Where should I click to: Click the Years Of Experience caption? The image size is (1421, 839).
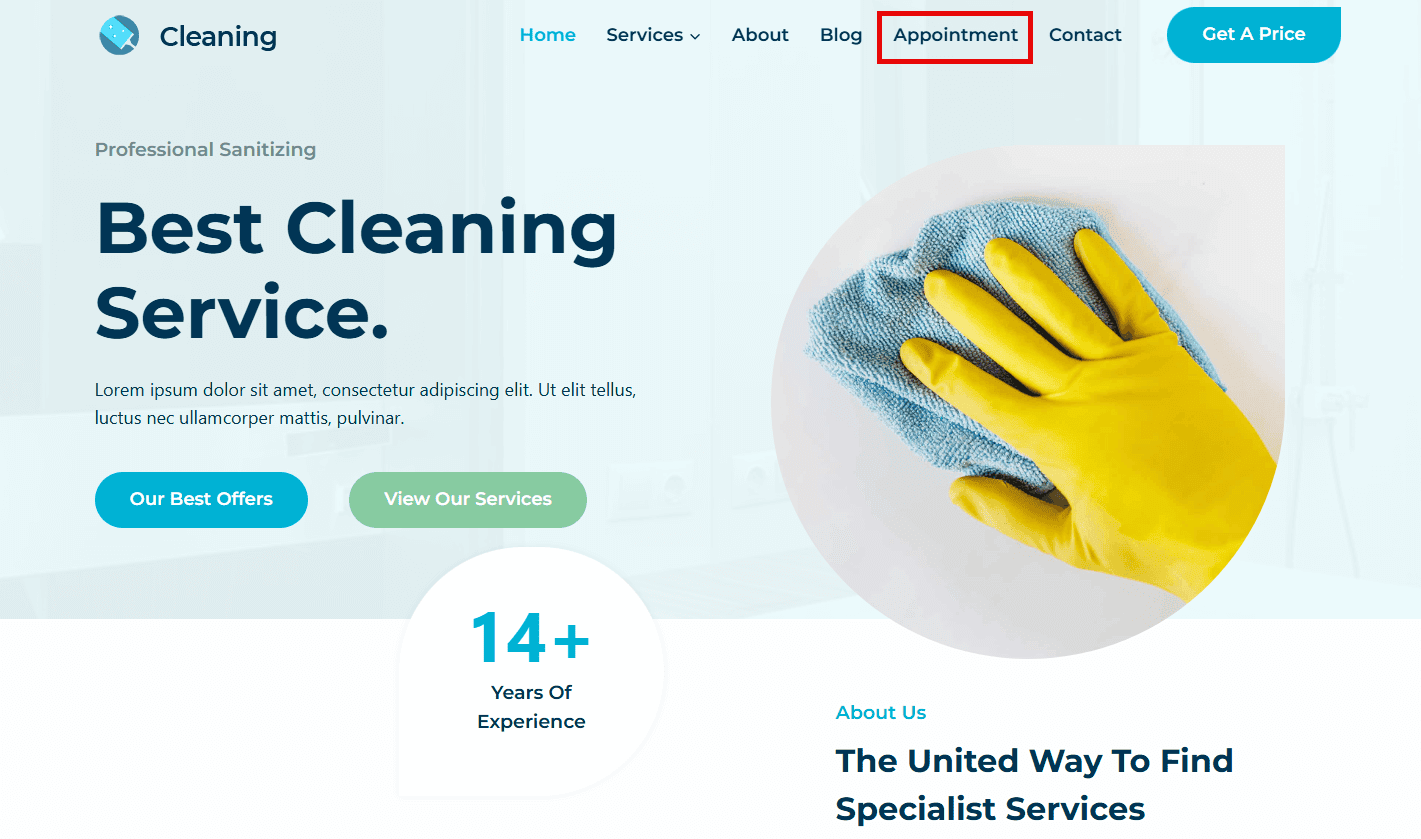[x=531, y=707]
